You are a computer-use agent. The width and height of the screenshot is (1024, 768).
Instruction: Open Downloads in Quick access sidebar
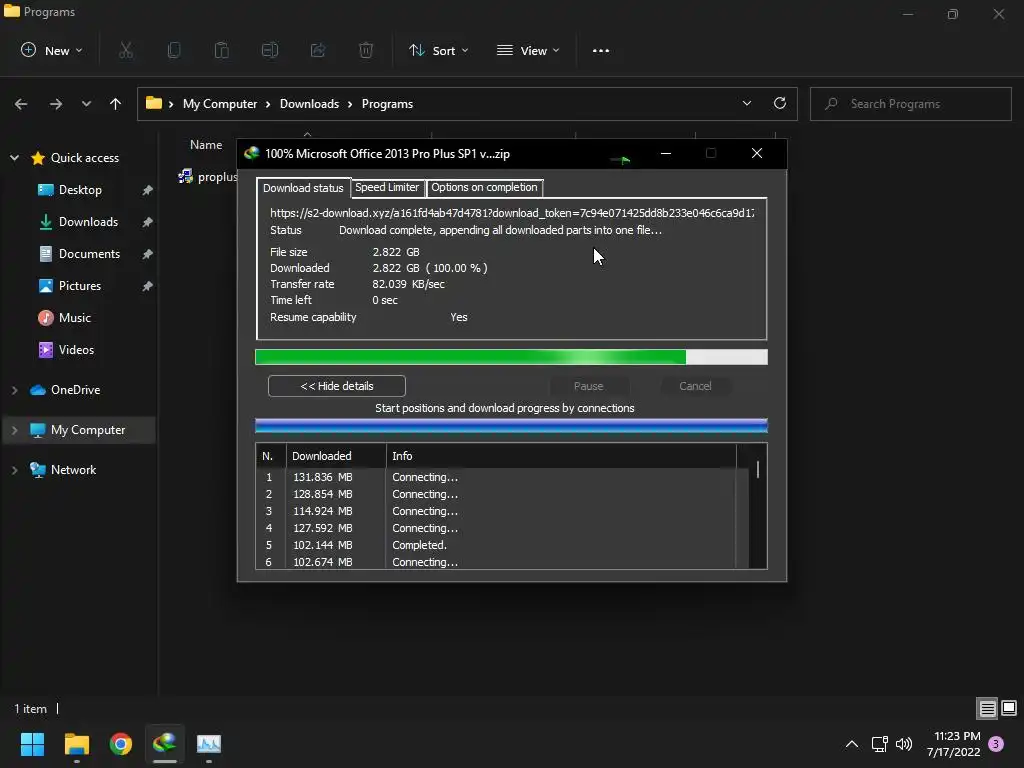[x=88, y=222]
